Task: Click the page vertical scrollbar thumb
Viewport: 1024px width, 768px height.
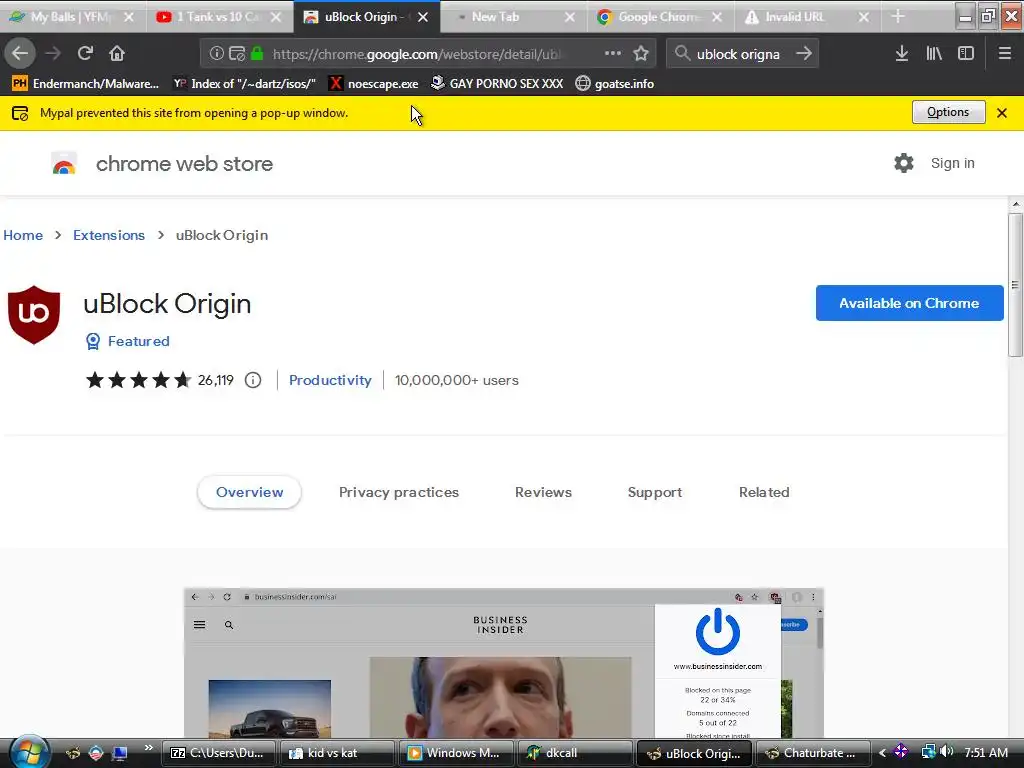Action: coord(1015,284)
